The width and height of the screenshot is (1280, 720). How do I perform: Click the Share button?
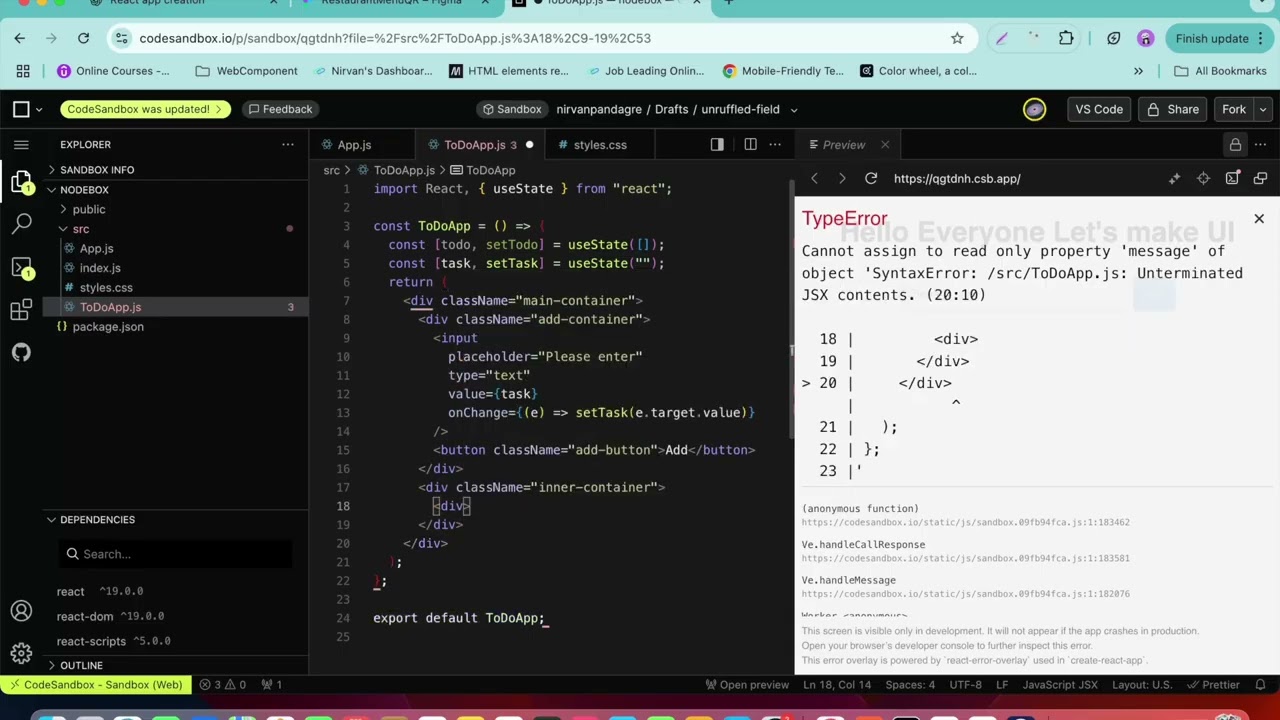tap(1173, 109)
